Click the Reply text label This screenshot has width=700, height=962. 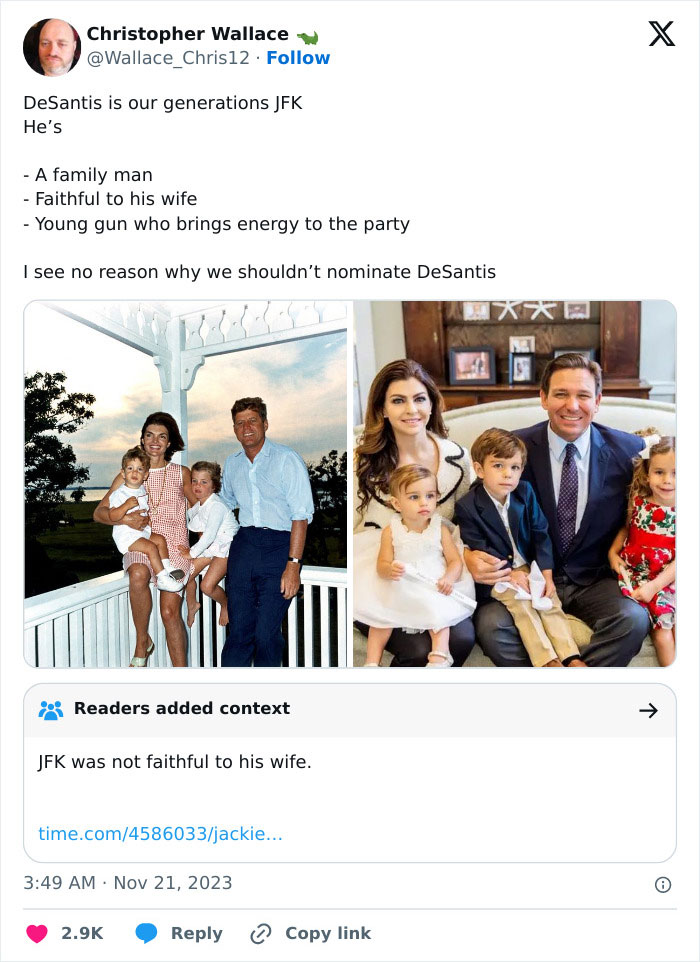[x=196, y=933]
